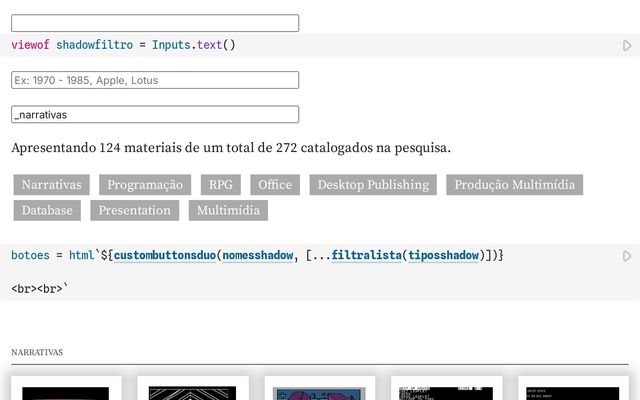
Task: Open the third thumbnail with colorful image
Action: 320,388
